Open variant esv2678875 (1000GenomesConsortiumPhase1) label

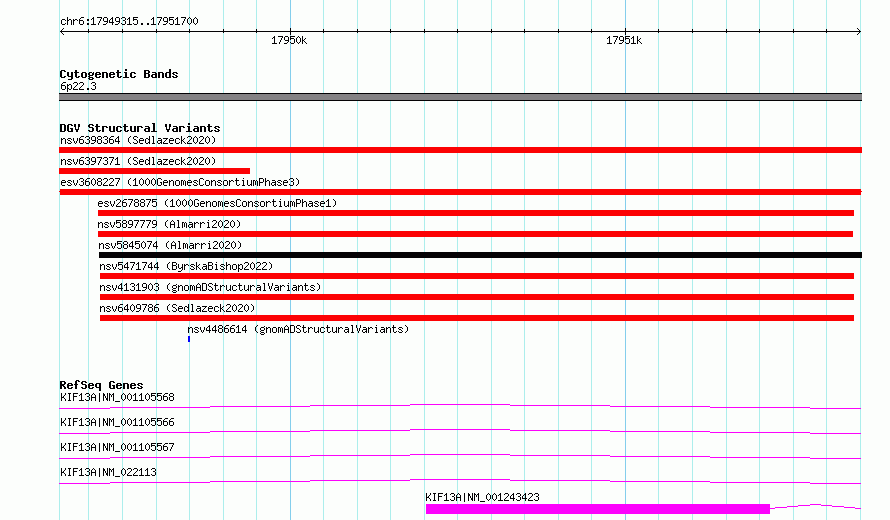click(x=217, y=203)
